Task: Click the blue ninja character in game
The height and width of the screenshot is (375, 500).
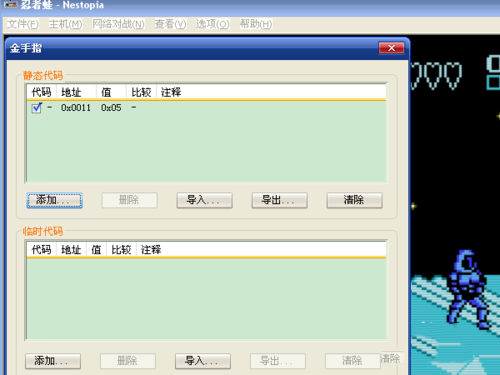Action: pos(468,289)
